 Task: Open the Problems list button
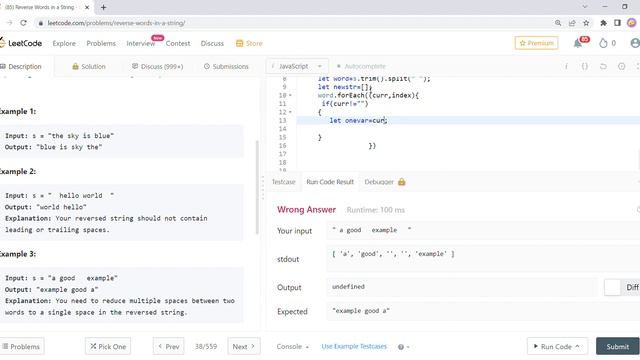(x=22, y=347)
